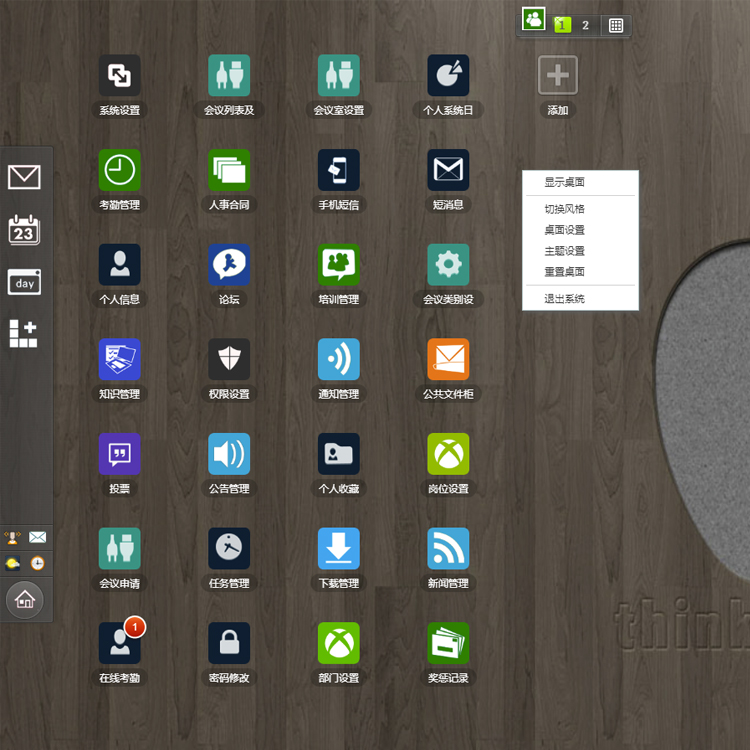
Task: Open the 密码修改 lock icon
Action: point(229,643)
